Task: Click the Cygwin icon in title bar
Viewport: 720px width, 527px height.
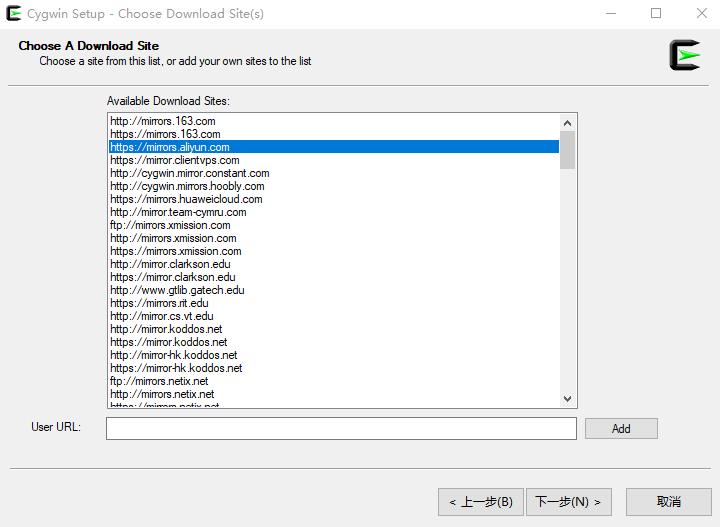Action: 14,13
